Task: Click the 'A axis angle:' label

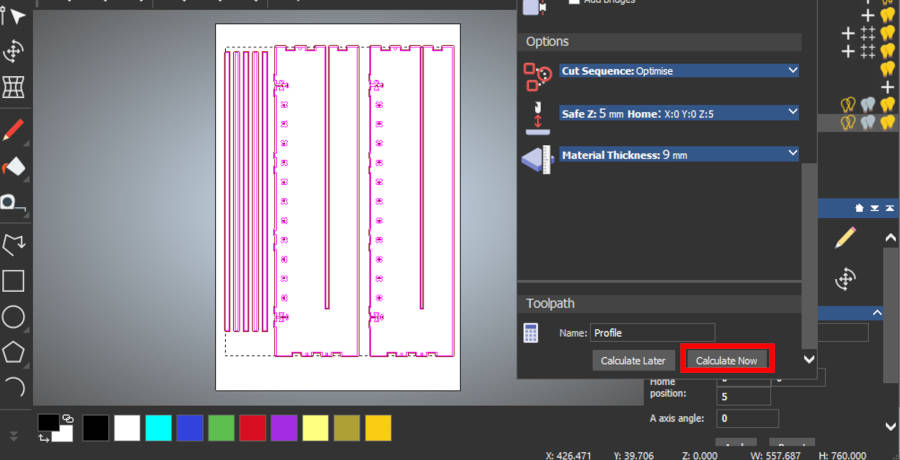Action: (x=676, y=418)
